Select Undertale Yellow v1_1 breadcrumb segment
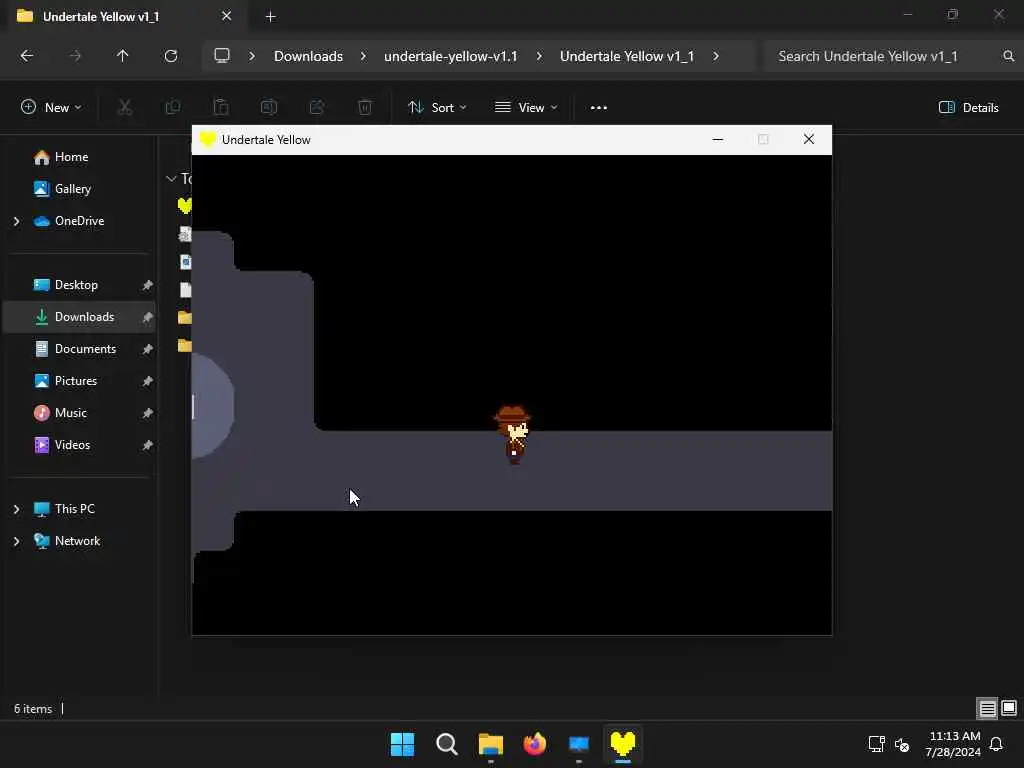 [x=627, y=56]
